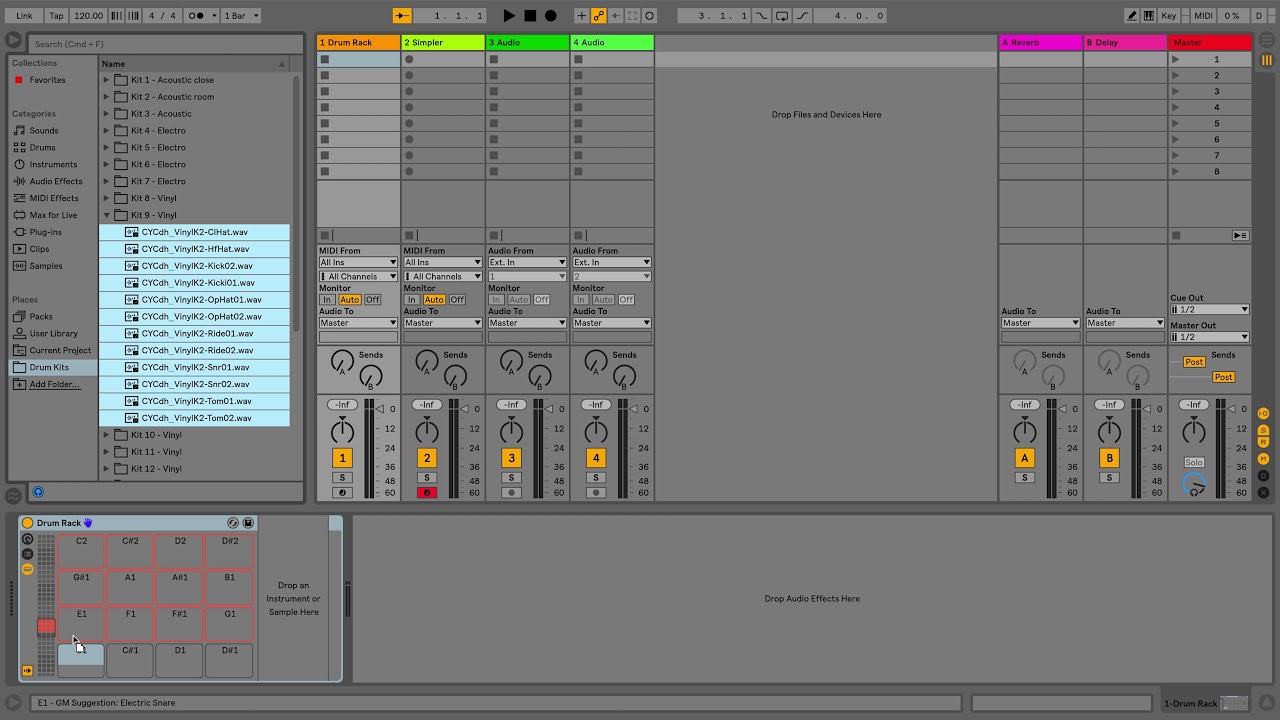Toggle the Loop switch icon
Viewport: 1280px width, 720px height.
pyautogui.click(x=783, y=16)
